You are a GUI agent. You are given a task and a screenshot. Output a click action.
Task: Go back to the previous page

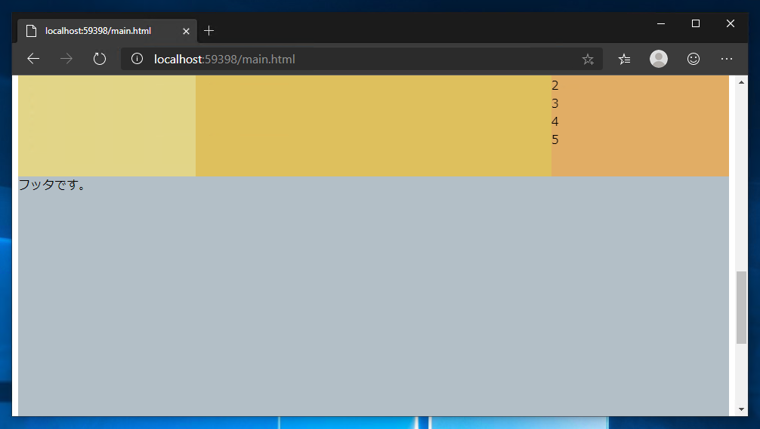tap(33, 59)
